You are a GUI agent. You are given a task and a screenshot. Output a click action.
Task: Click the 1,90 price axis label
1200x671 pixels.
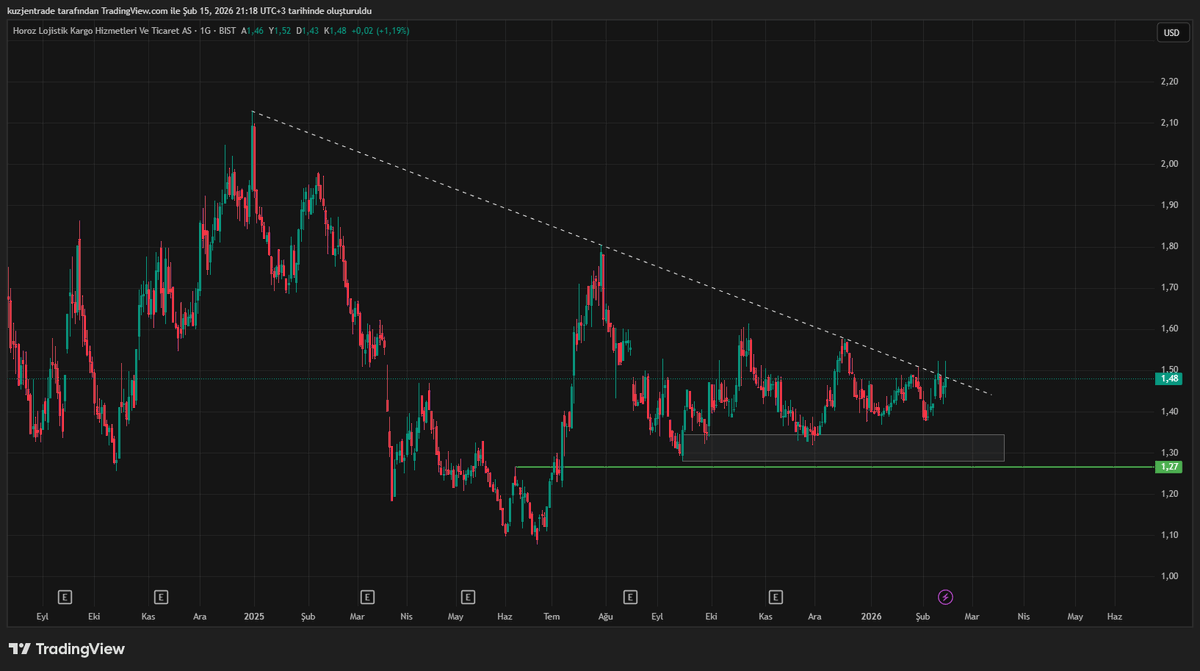coord(1169,205)
